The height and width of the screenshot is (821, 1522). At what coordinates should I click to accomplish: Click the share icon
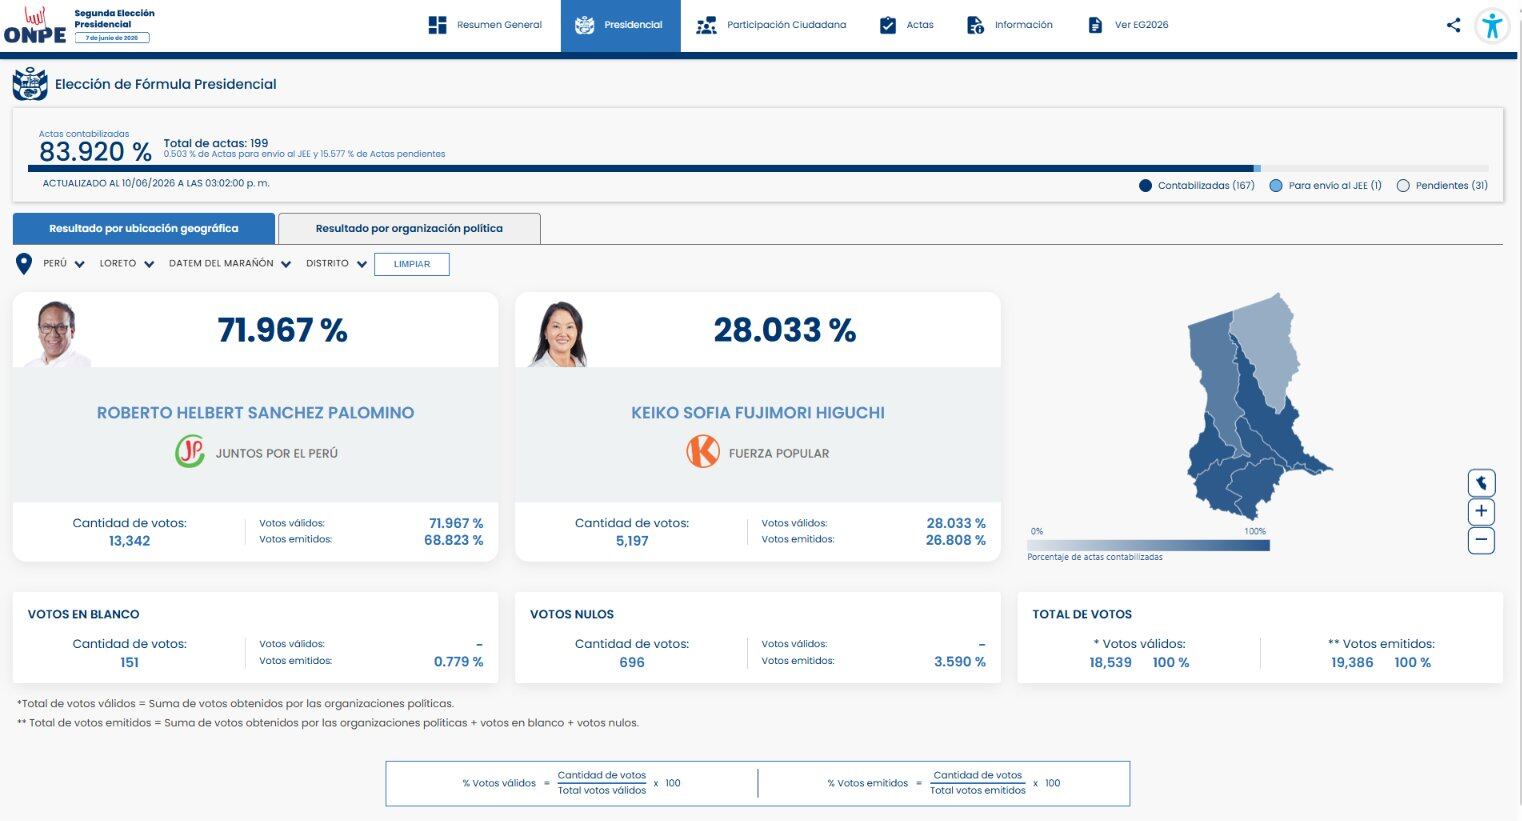click(x=1453, y=25)
